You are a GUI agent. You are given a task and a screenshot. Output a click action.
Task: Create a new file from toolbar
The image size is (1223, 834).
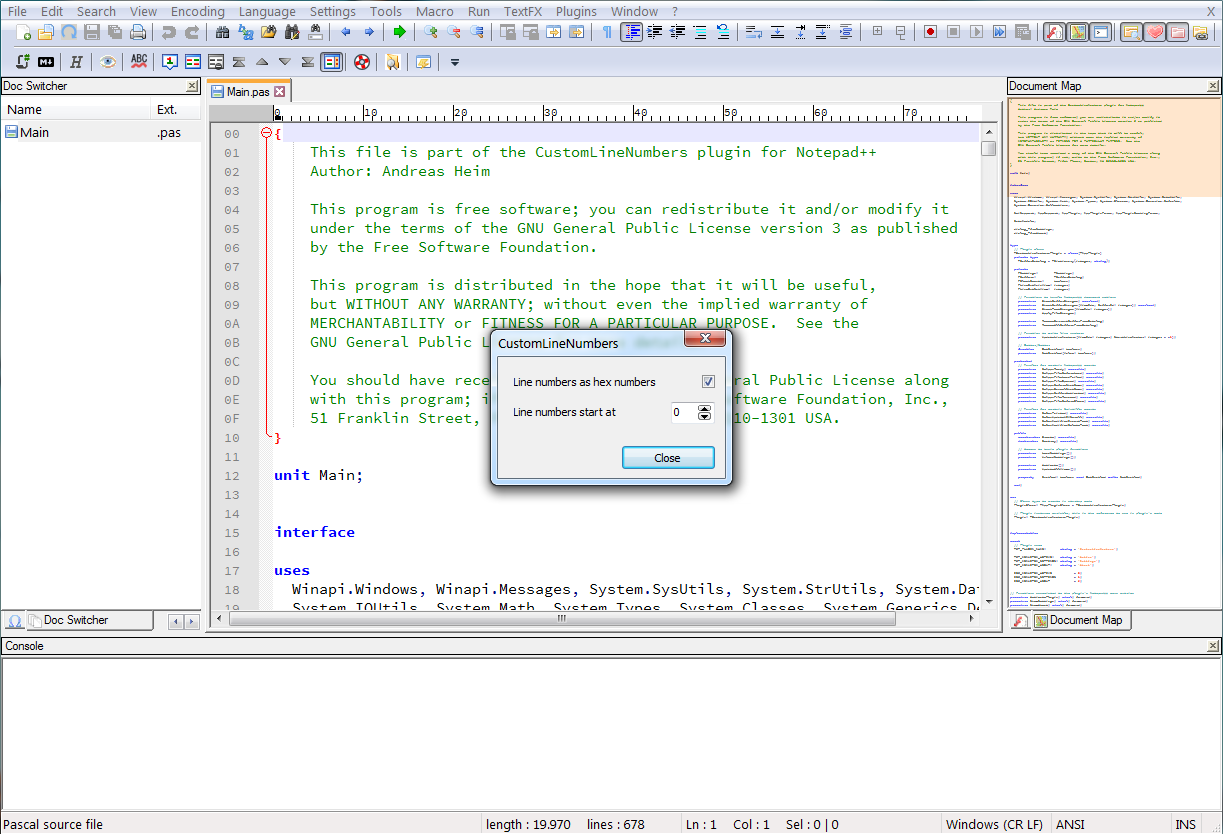click(23, 32)
